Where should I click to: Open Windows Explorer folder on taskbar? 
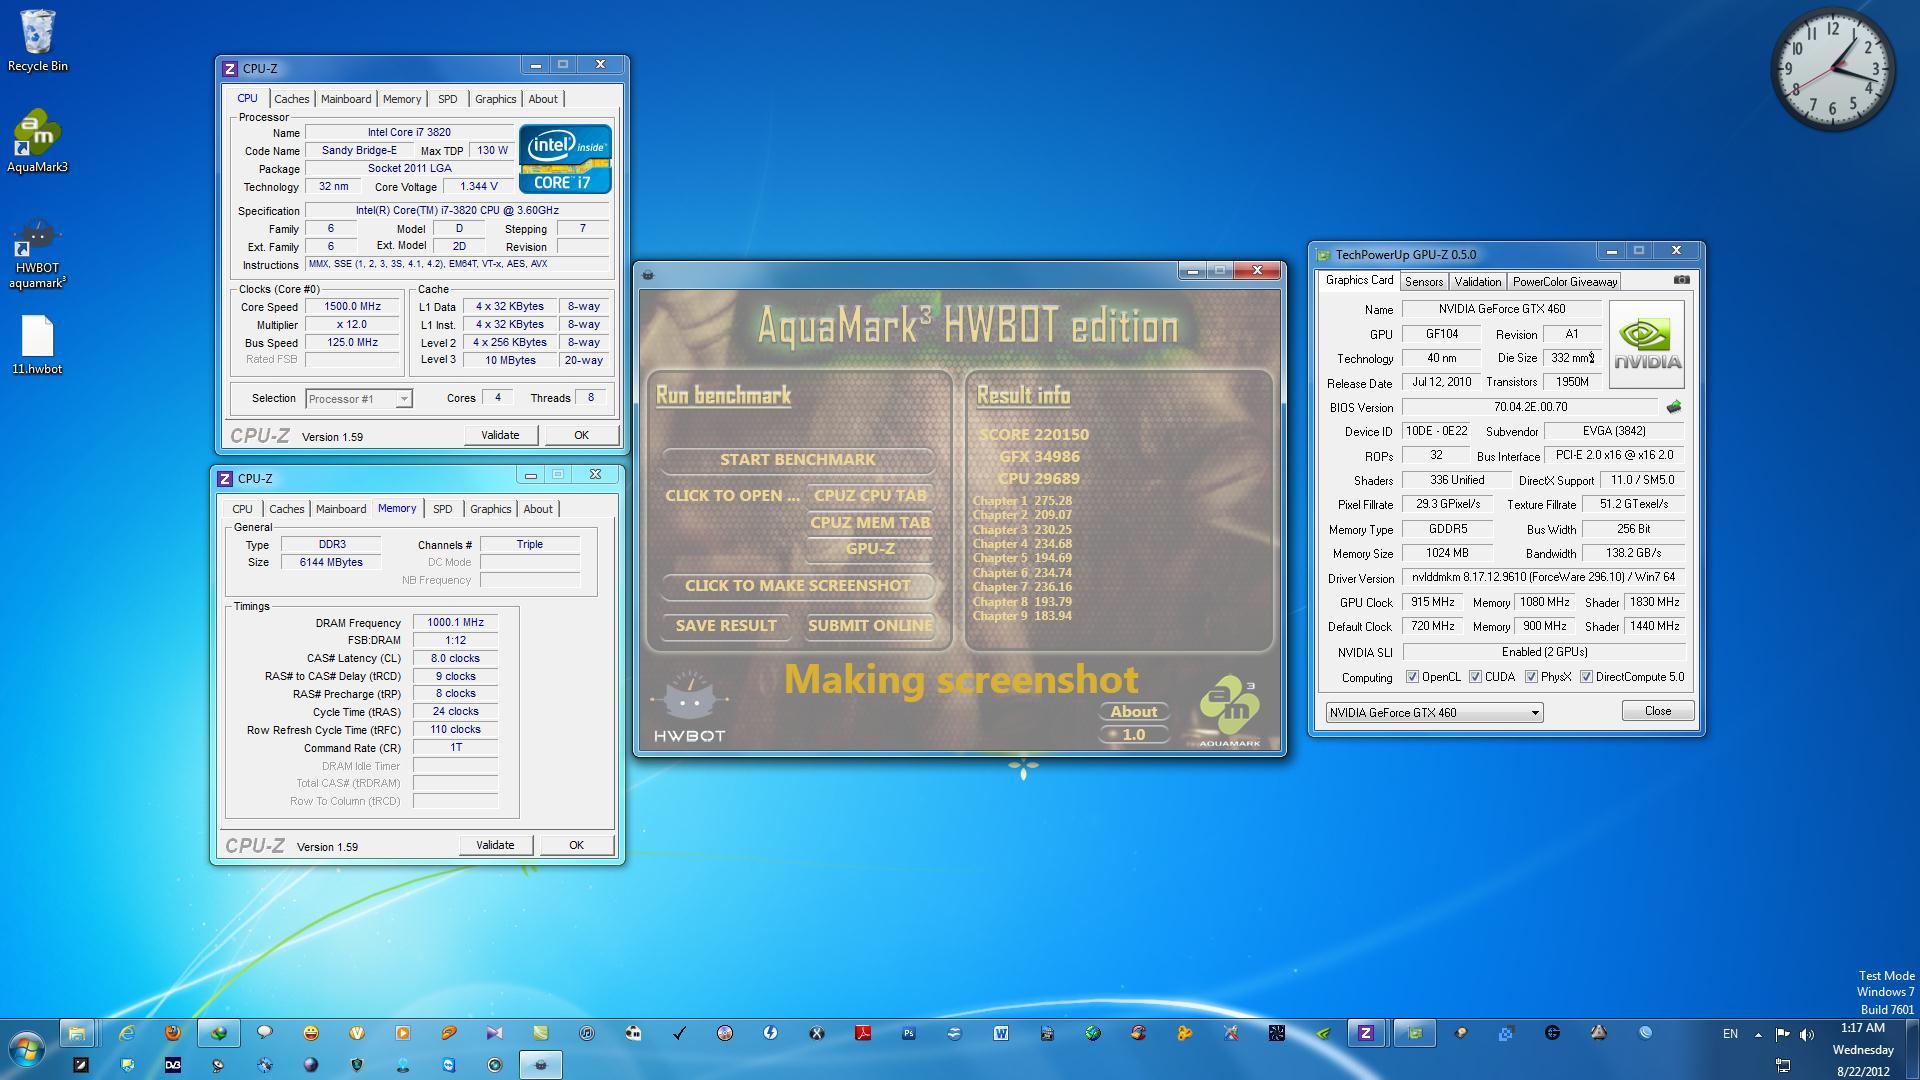pos(77,1033)
